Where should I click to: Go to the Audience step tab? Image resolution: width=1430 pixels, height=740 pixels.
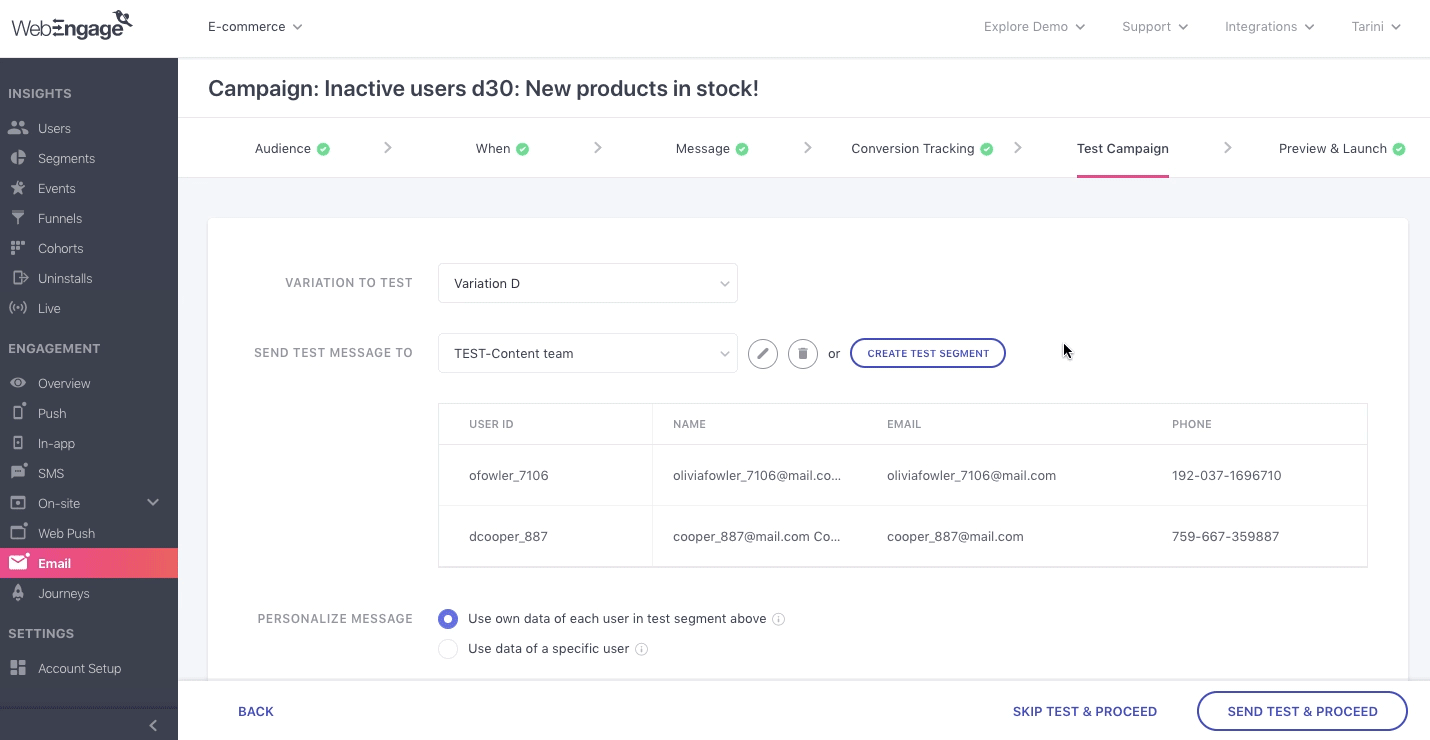292,148
